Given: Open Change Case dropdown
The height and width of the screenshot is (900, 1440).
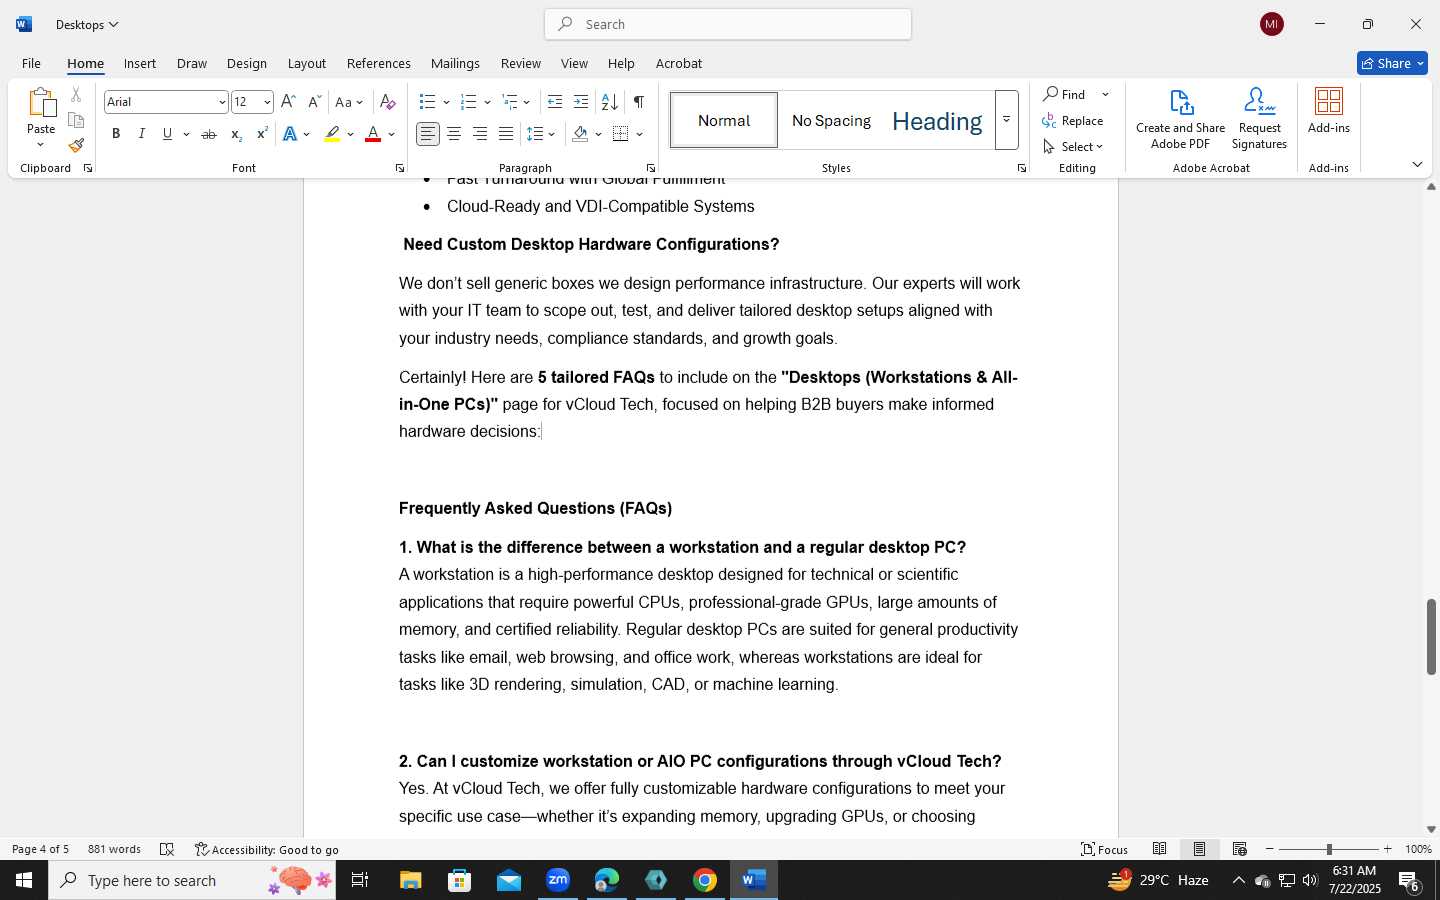Looking at the screenshot, I should click(x=349, y=102).
